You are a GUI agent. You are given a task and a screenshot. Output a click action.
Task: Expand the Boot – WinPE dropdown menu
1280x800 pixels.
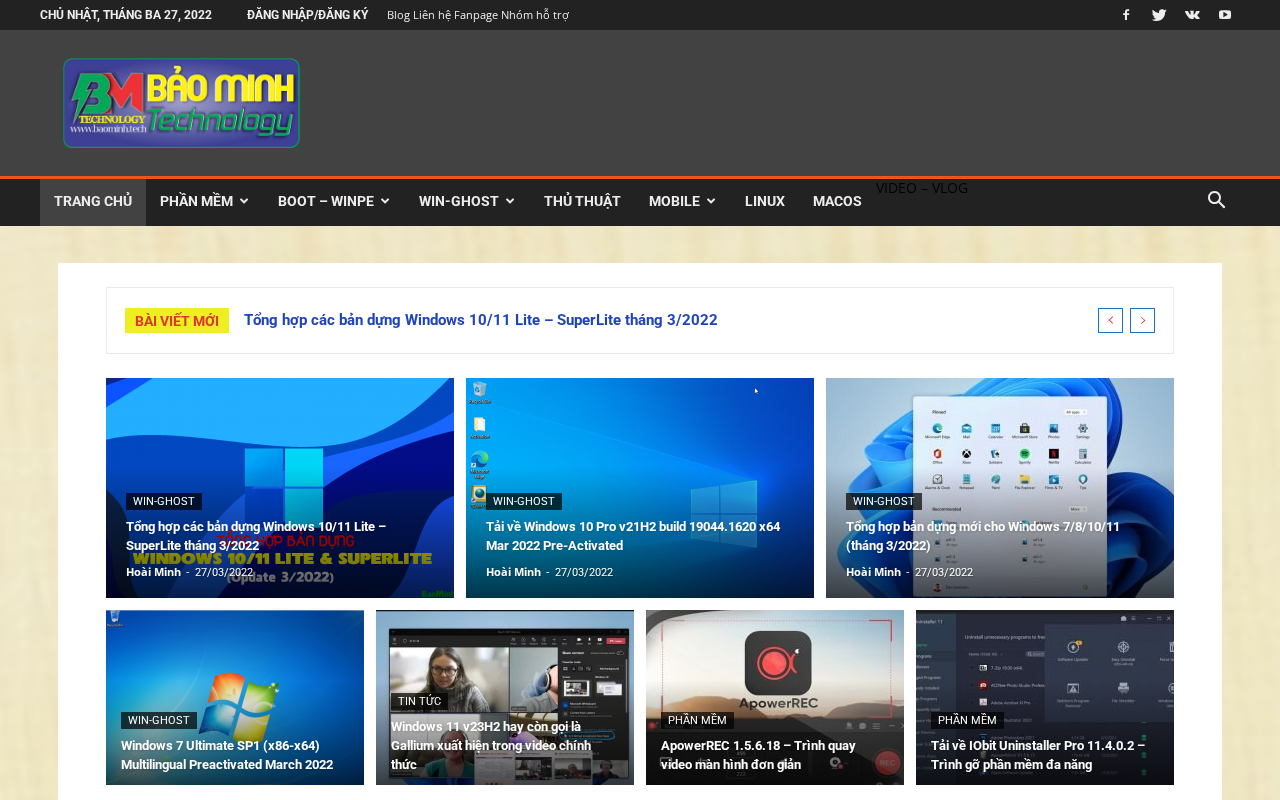334,201
